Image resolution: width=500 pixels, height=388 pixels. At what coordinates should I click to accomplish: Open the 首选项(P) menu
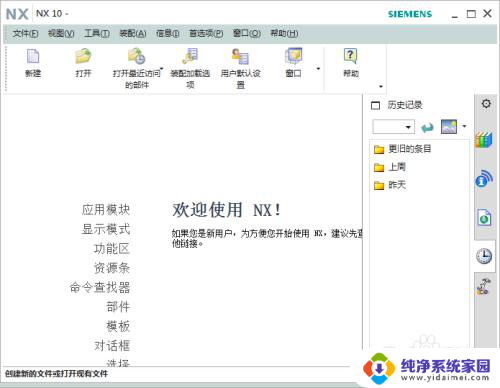206,33
